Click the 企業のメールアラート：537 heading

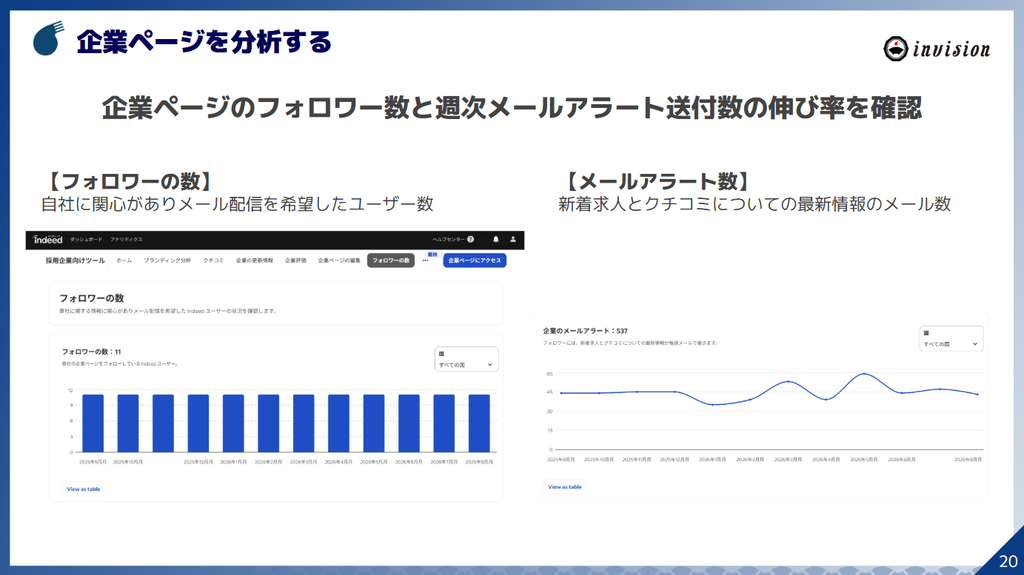[x=585, y=331]
